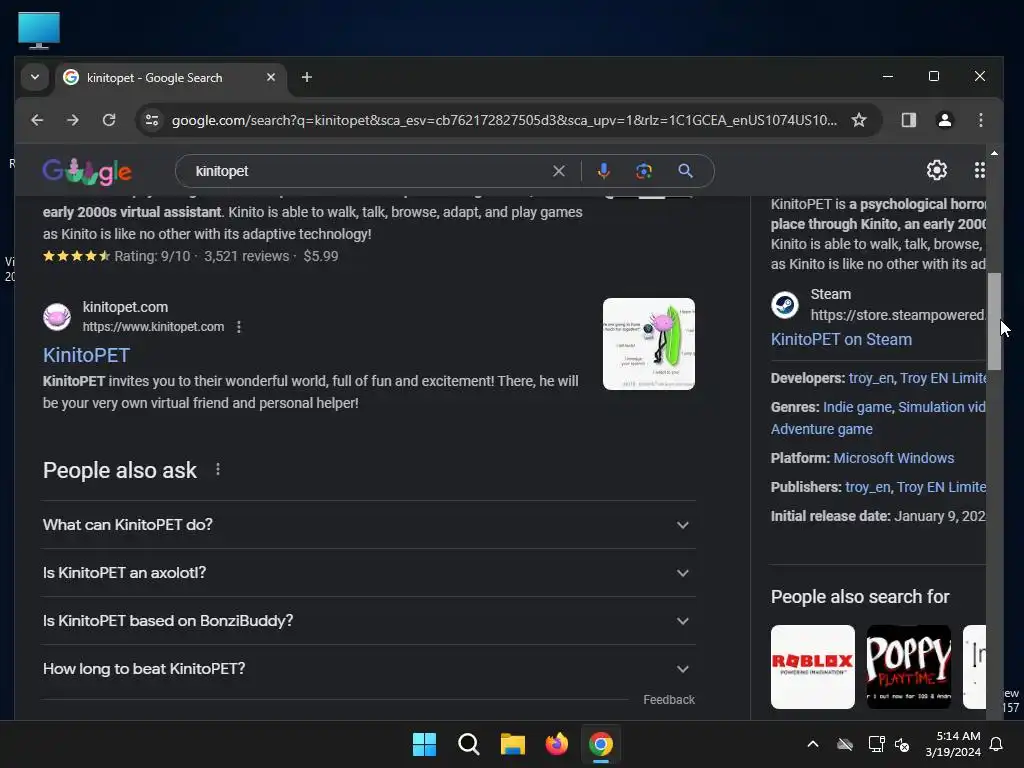
Task: Expand 'Is KinitoPET an axolotl?' question
Action: [x=369, y=573]
